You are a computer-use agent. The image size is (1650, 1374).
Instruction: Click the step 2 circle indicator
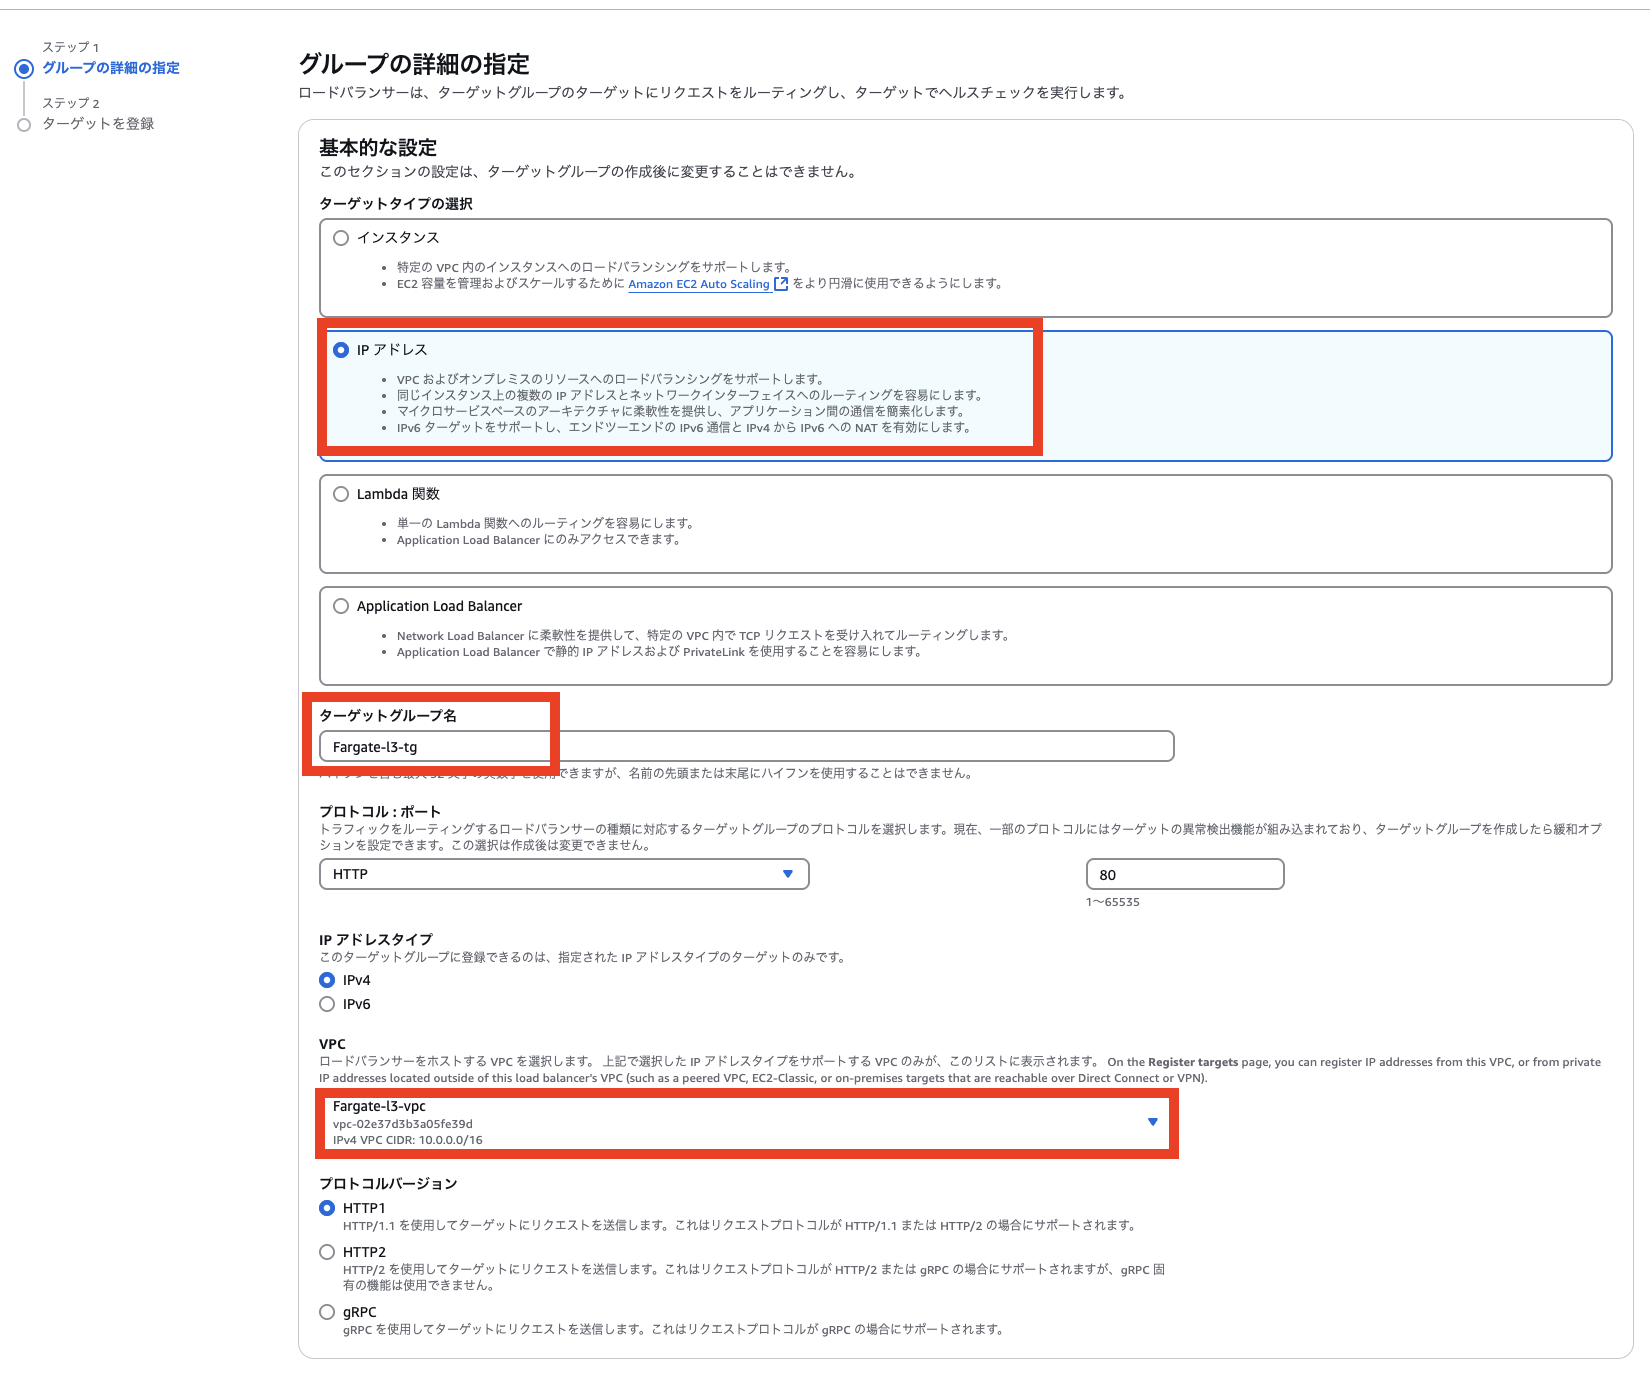pyautogui.click(x=23, y=124)
